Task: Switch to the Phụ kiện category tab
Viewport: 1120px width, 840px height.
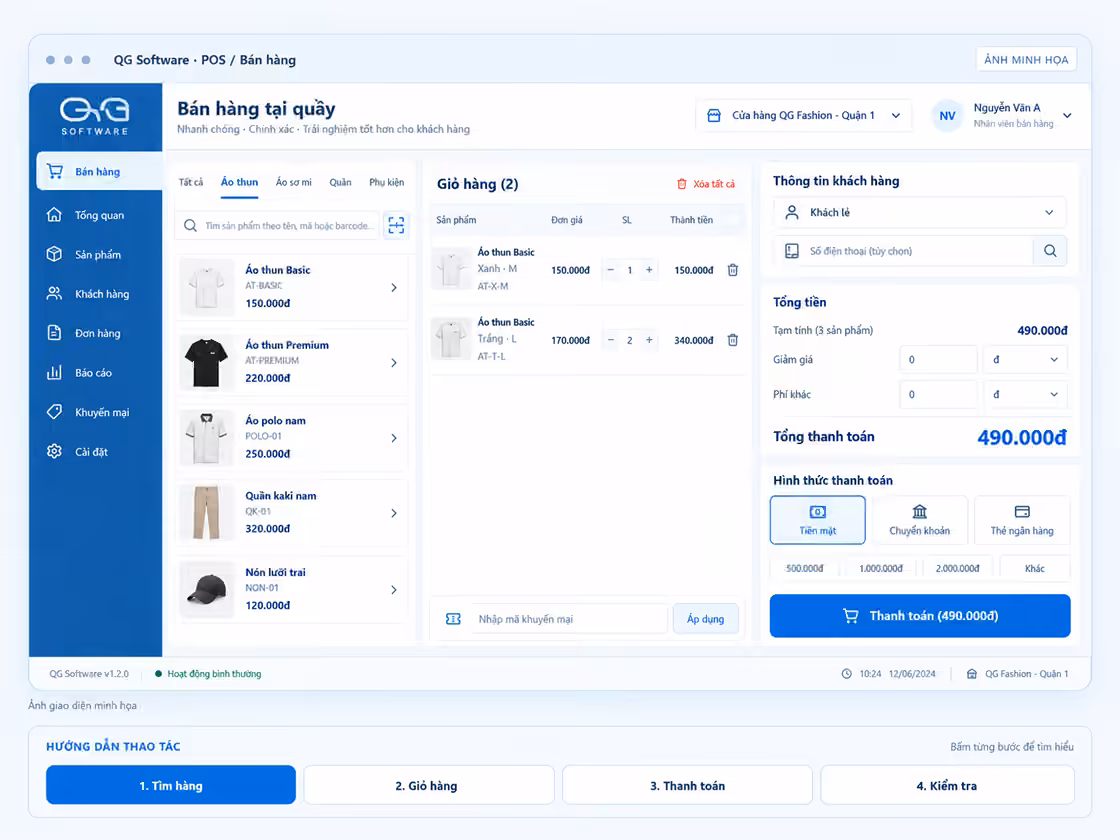Action: pyautogui.click(x=386, y=182)
